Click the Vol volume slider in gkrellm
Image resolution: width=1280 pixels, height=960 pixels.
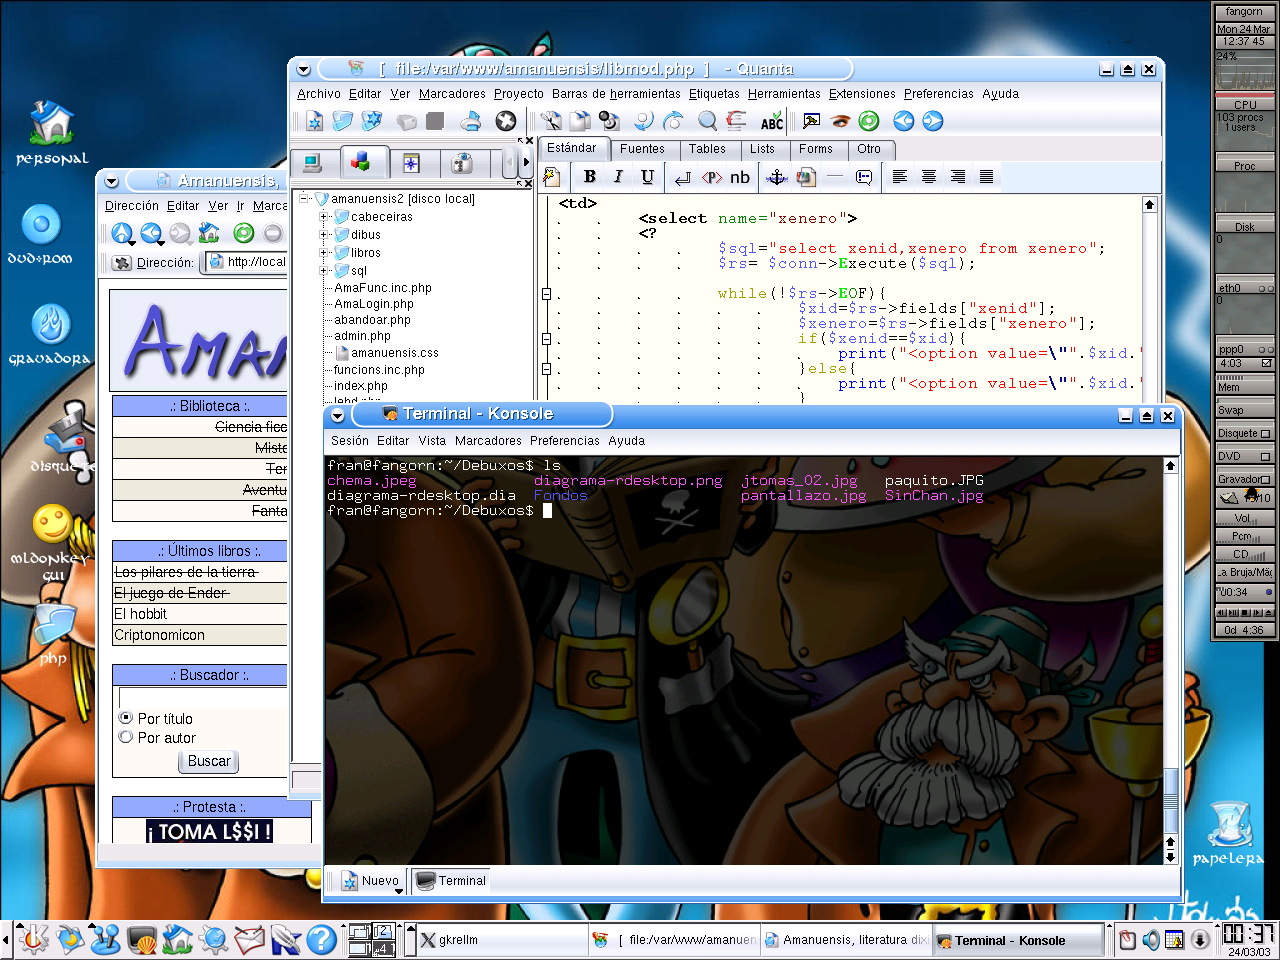tap(1244, 518)
